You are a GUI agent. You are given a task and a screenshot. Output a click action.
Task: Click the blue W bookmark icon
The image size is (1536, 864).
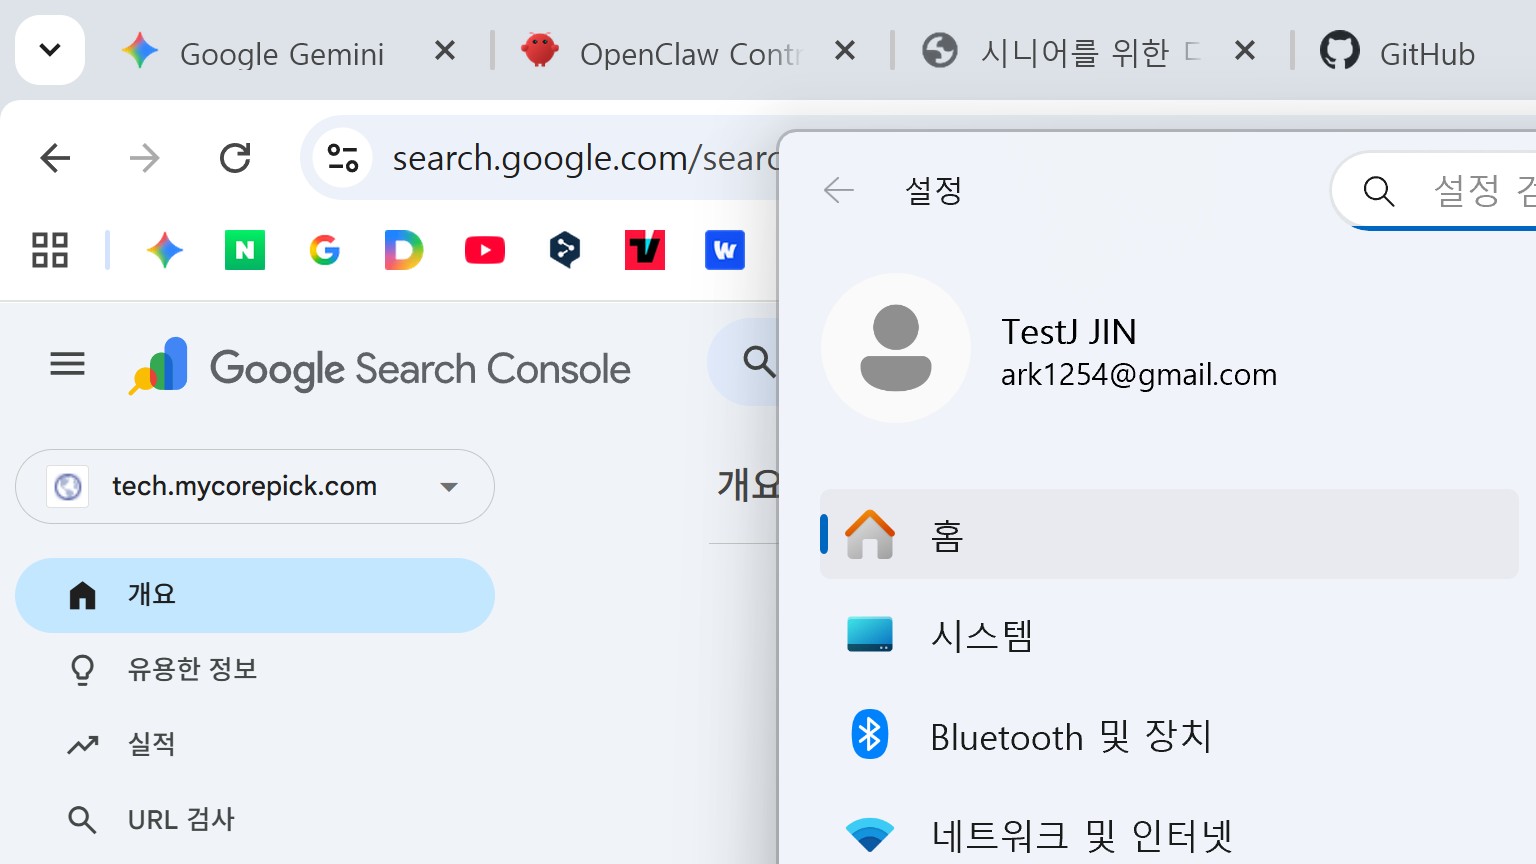coord(725,250)
